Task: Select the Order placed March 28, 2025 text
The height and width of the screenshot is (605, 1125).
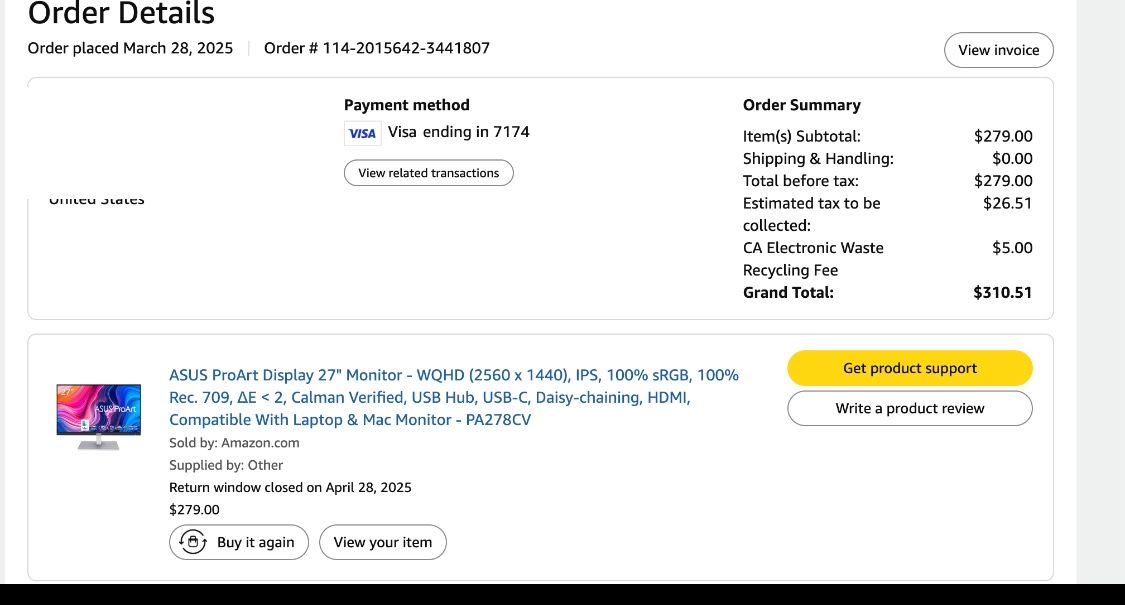Action: pyautogui.click(x=128, y=47)
